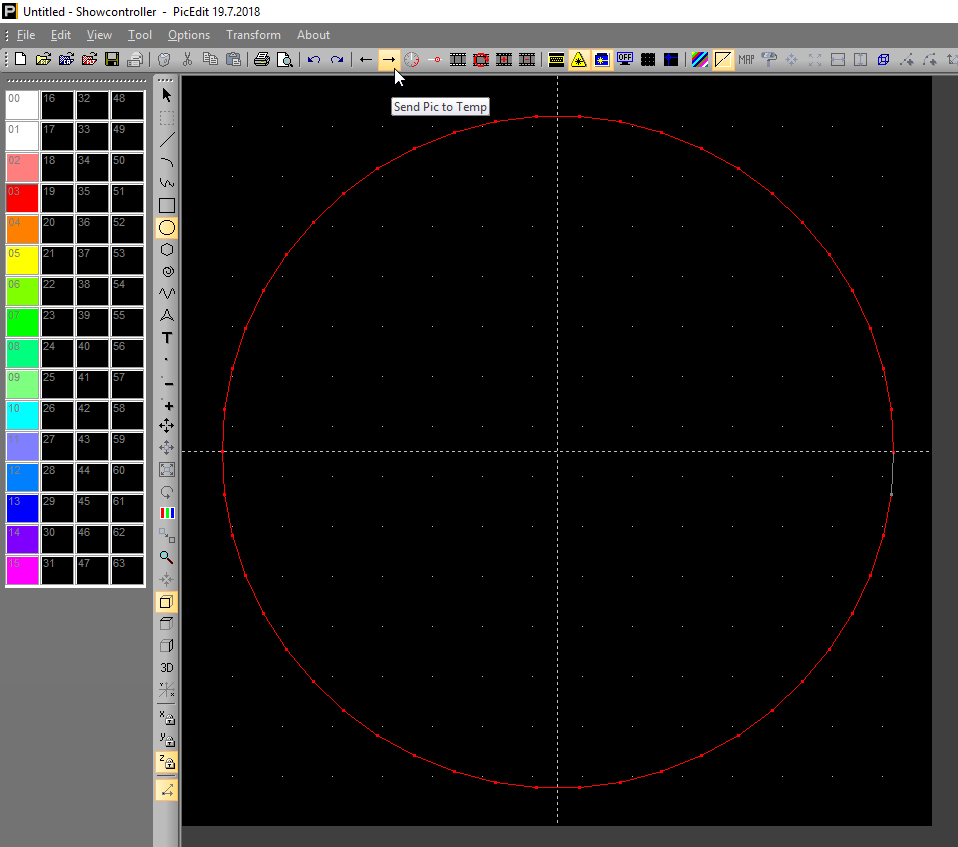Pick the Text tool
The width and height of the screenshot is (958, 847).
coord(167,338)
